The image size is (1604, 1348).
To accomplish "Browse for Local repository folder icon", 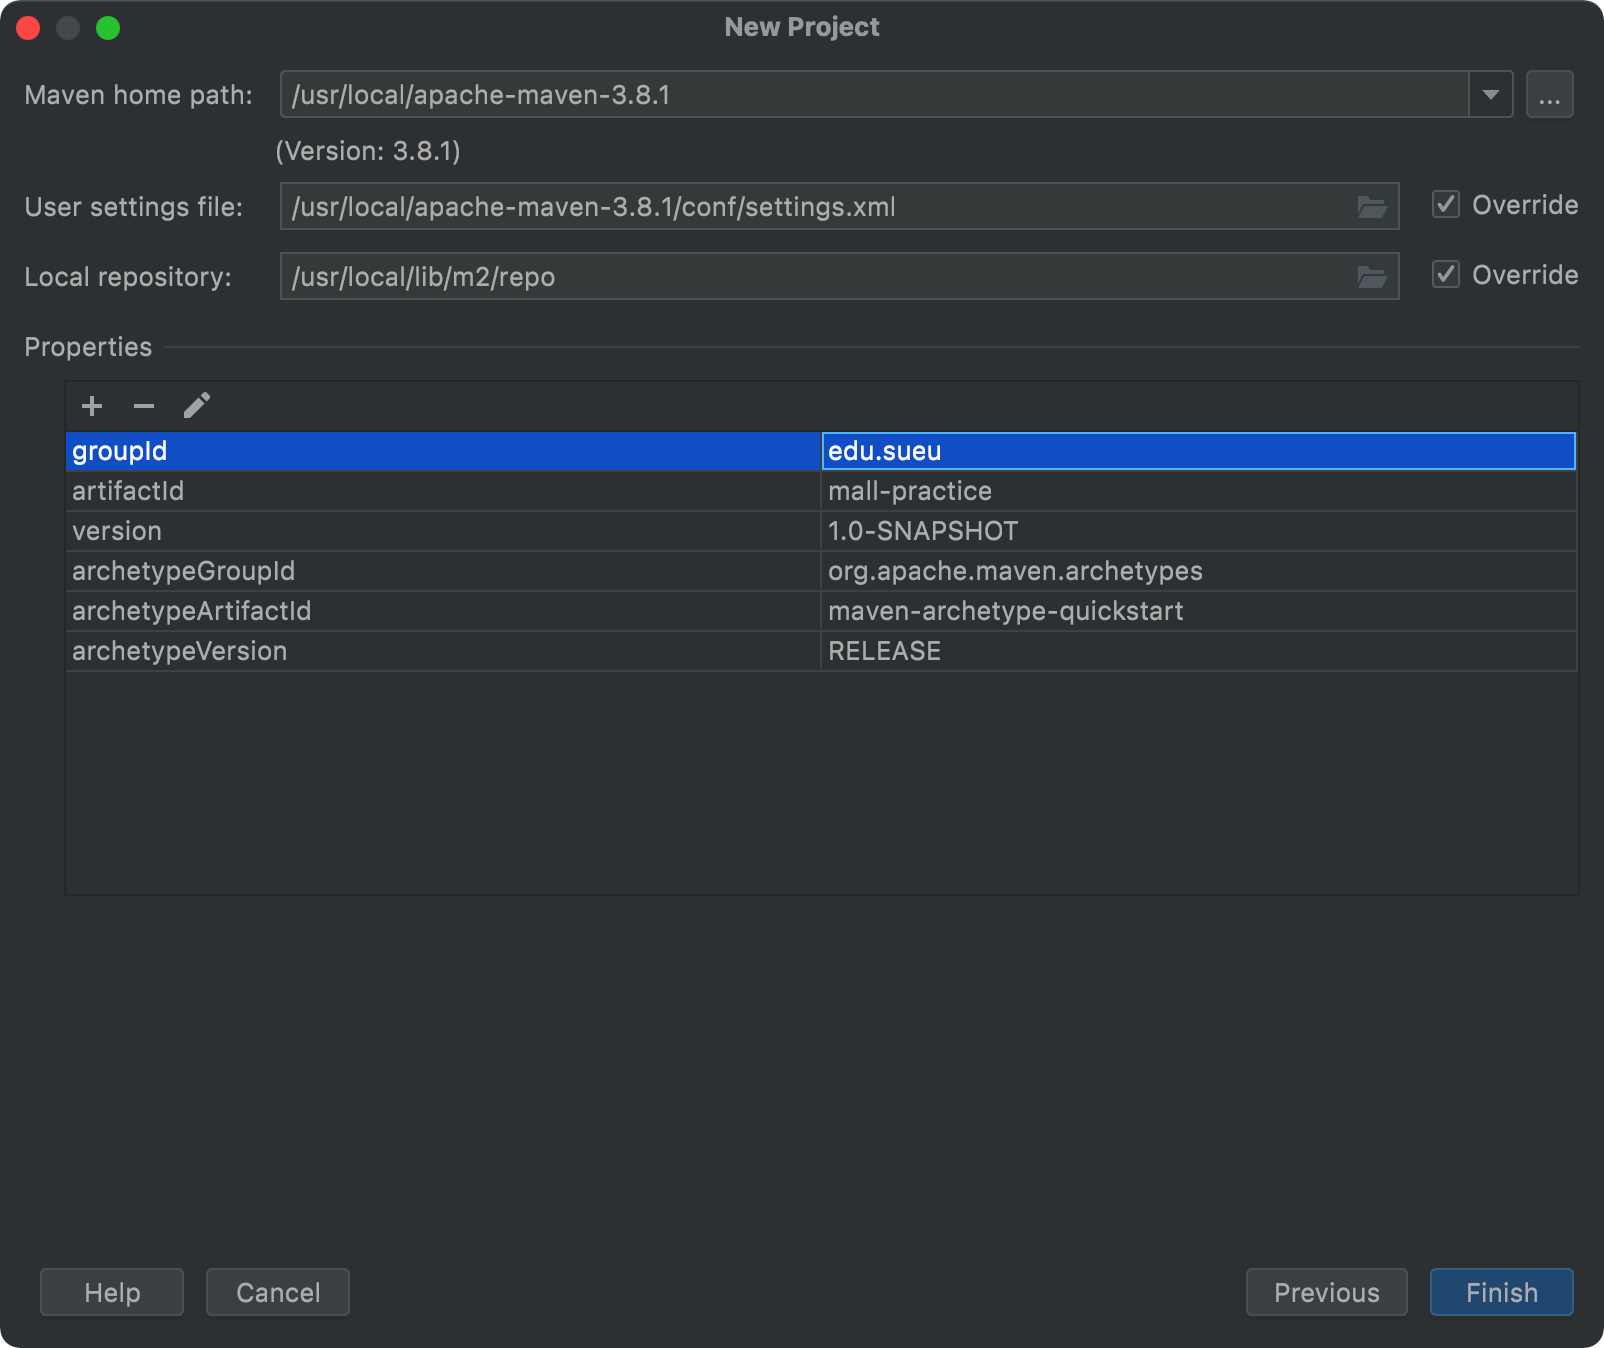I will [x=1372, y=277].
